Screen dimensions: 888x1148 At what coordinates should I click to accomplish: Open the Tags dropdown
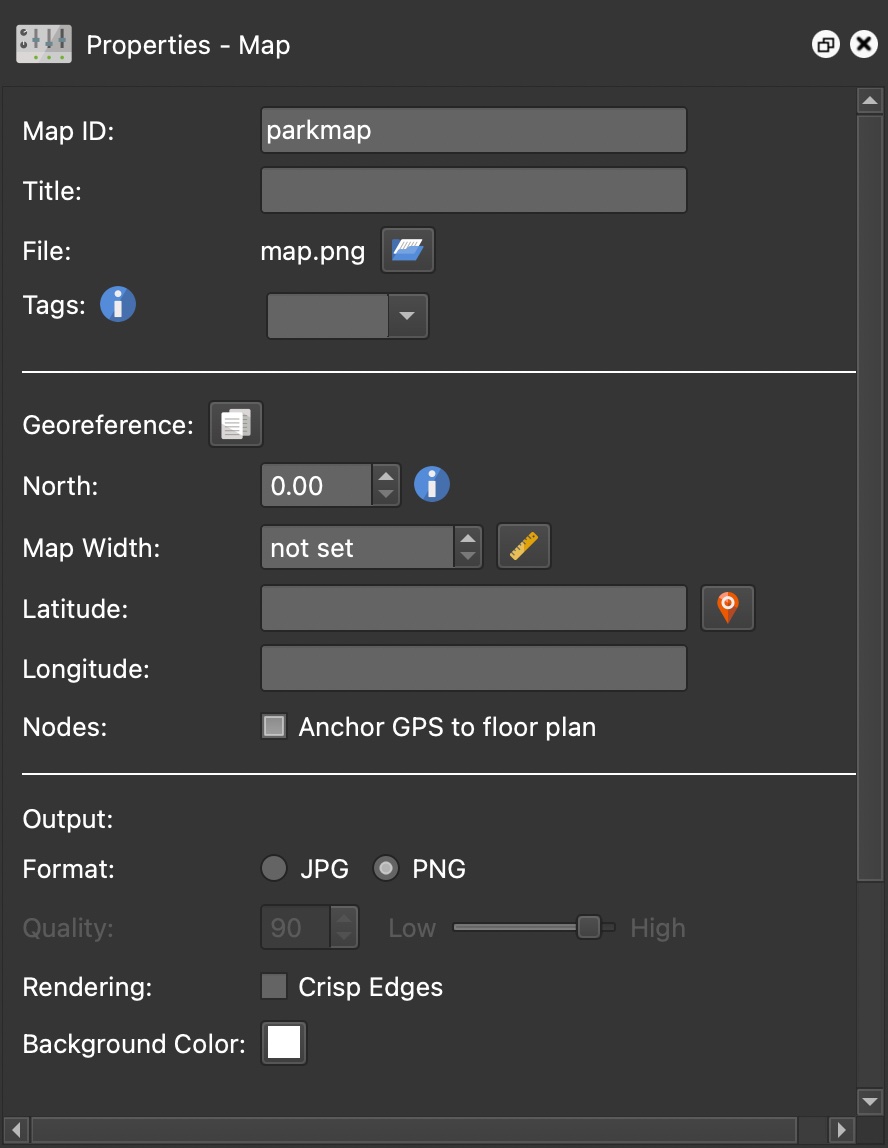click(x=406, y=316)
